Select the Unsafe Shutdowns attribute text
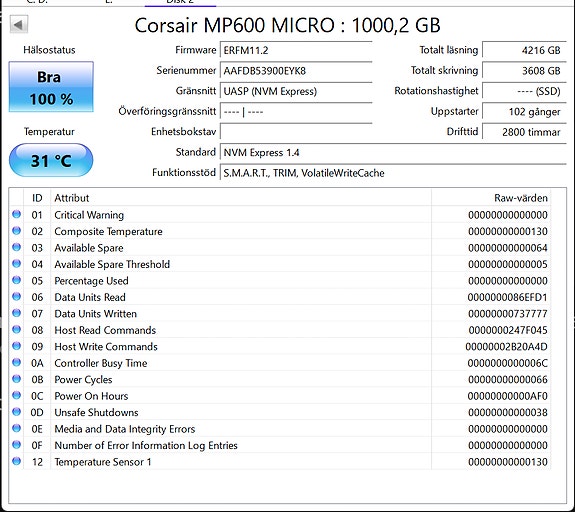Screen dimensions: 575x512 96,413
